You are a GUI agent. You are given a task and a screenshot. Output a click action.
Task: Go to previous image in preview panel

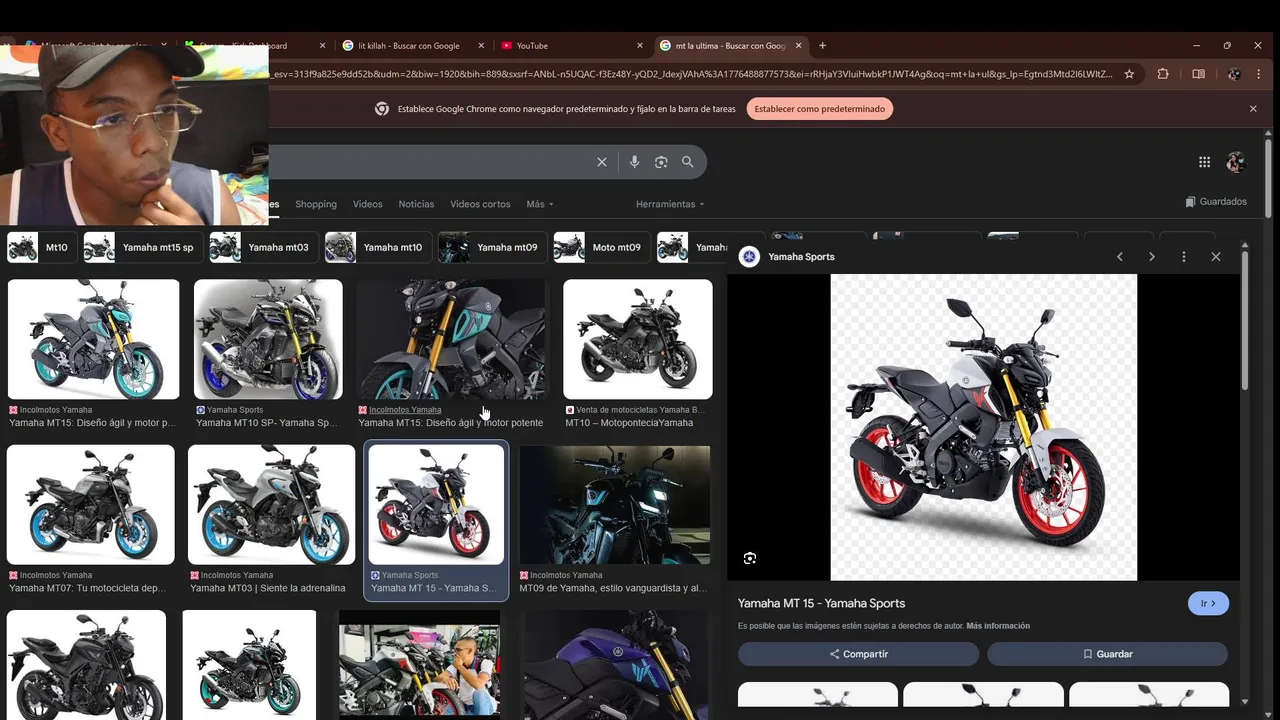tap(1120, 257)
